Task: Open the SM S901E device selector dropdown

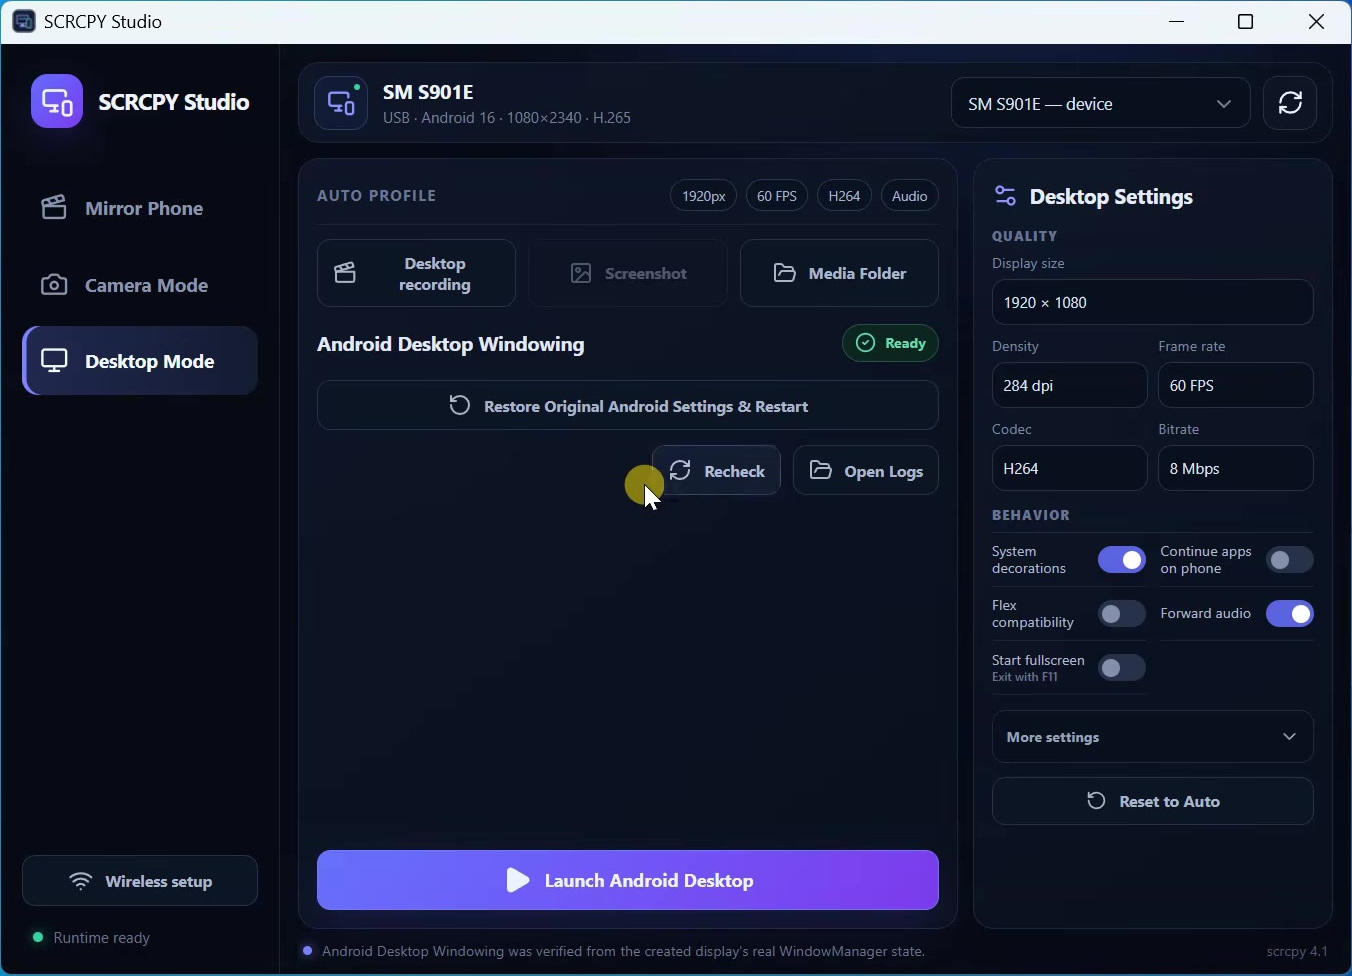Action: click(1101, 103)
